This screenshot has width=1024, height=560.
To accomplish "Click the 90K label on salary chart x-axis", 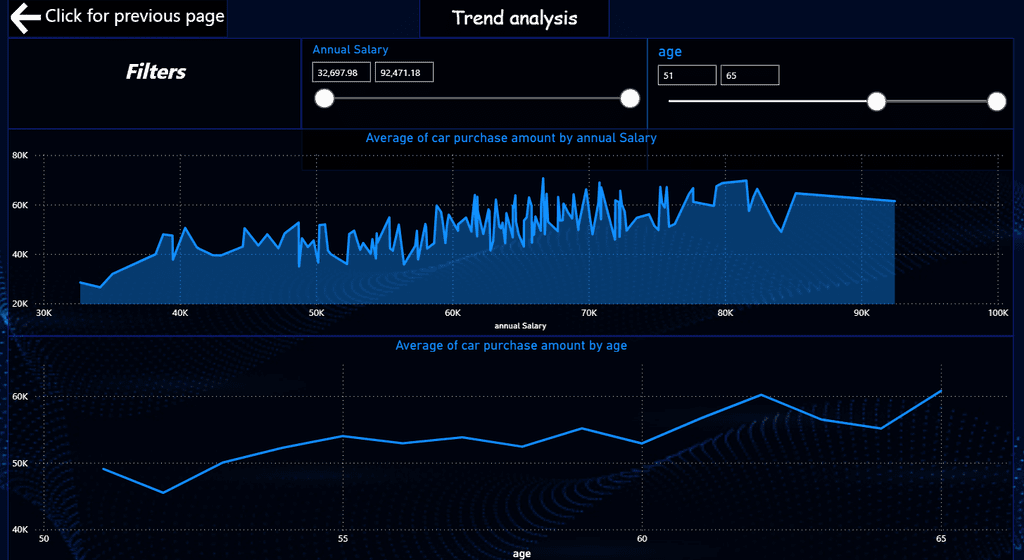I will (x=861, y=313).
